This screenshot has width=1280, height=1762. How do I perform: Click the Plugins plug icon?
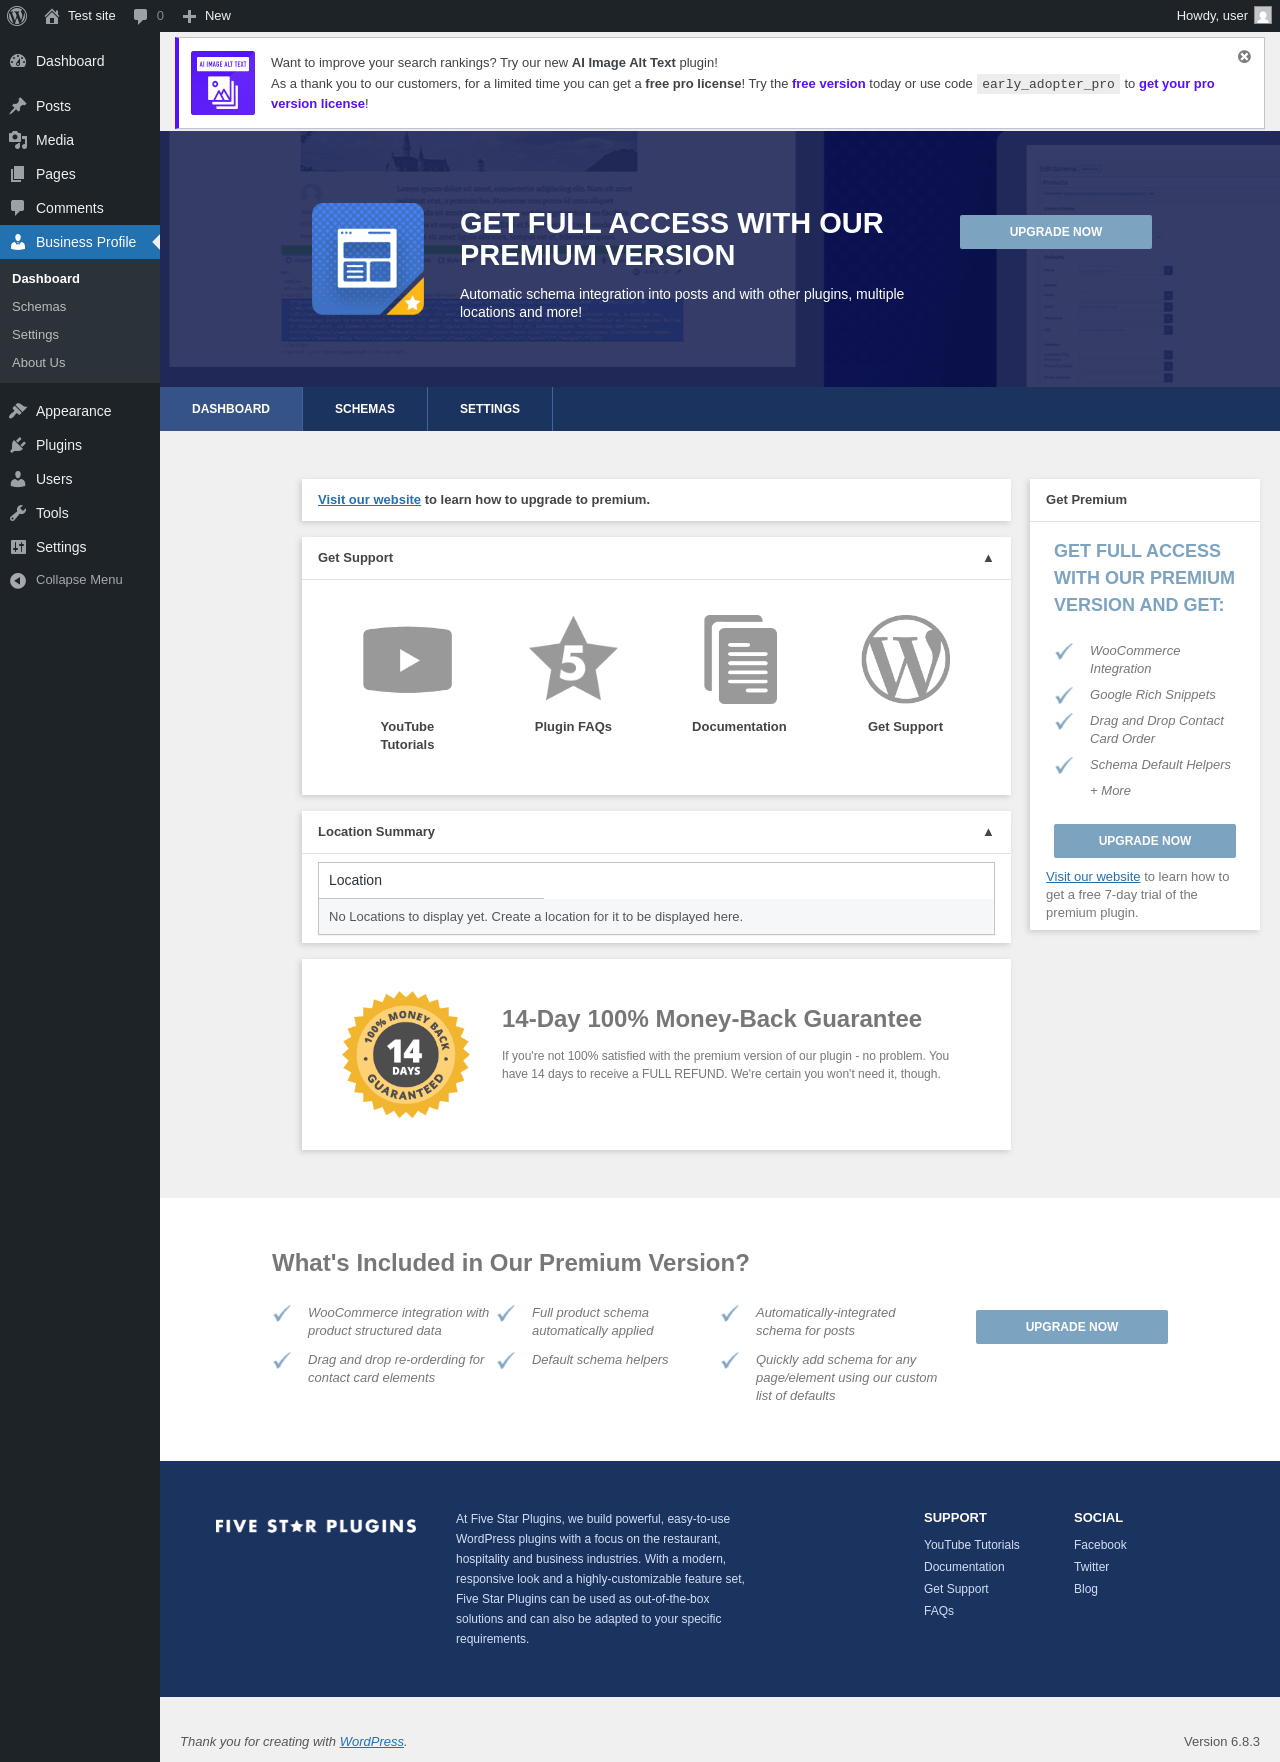point(18,445)
